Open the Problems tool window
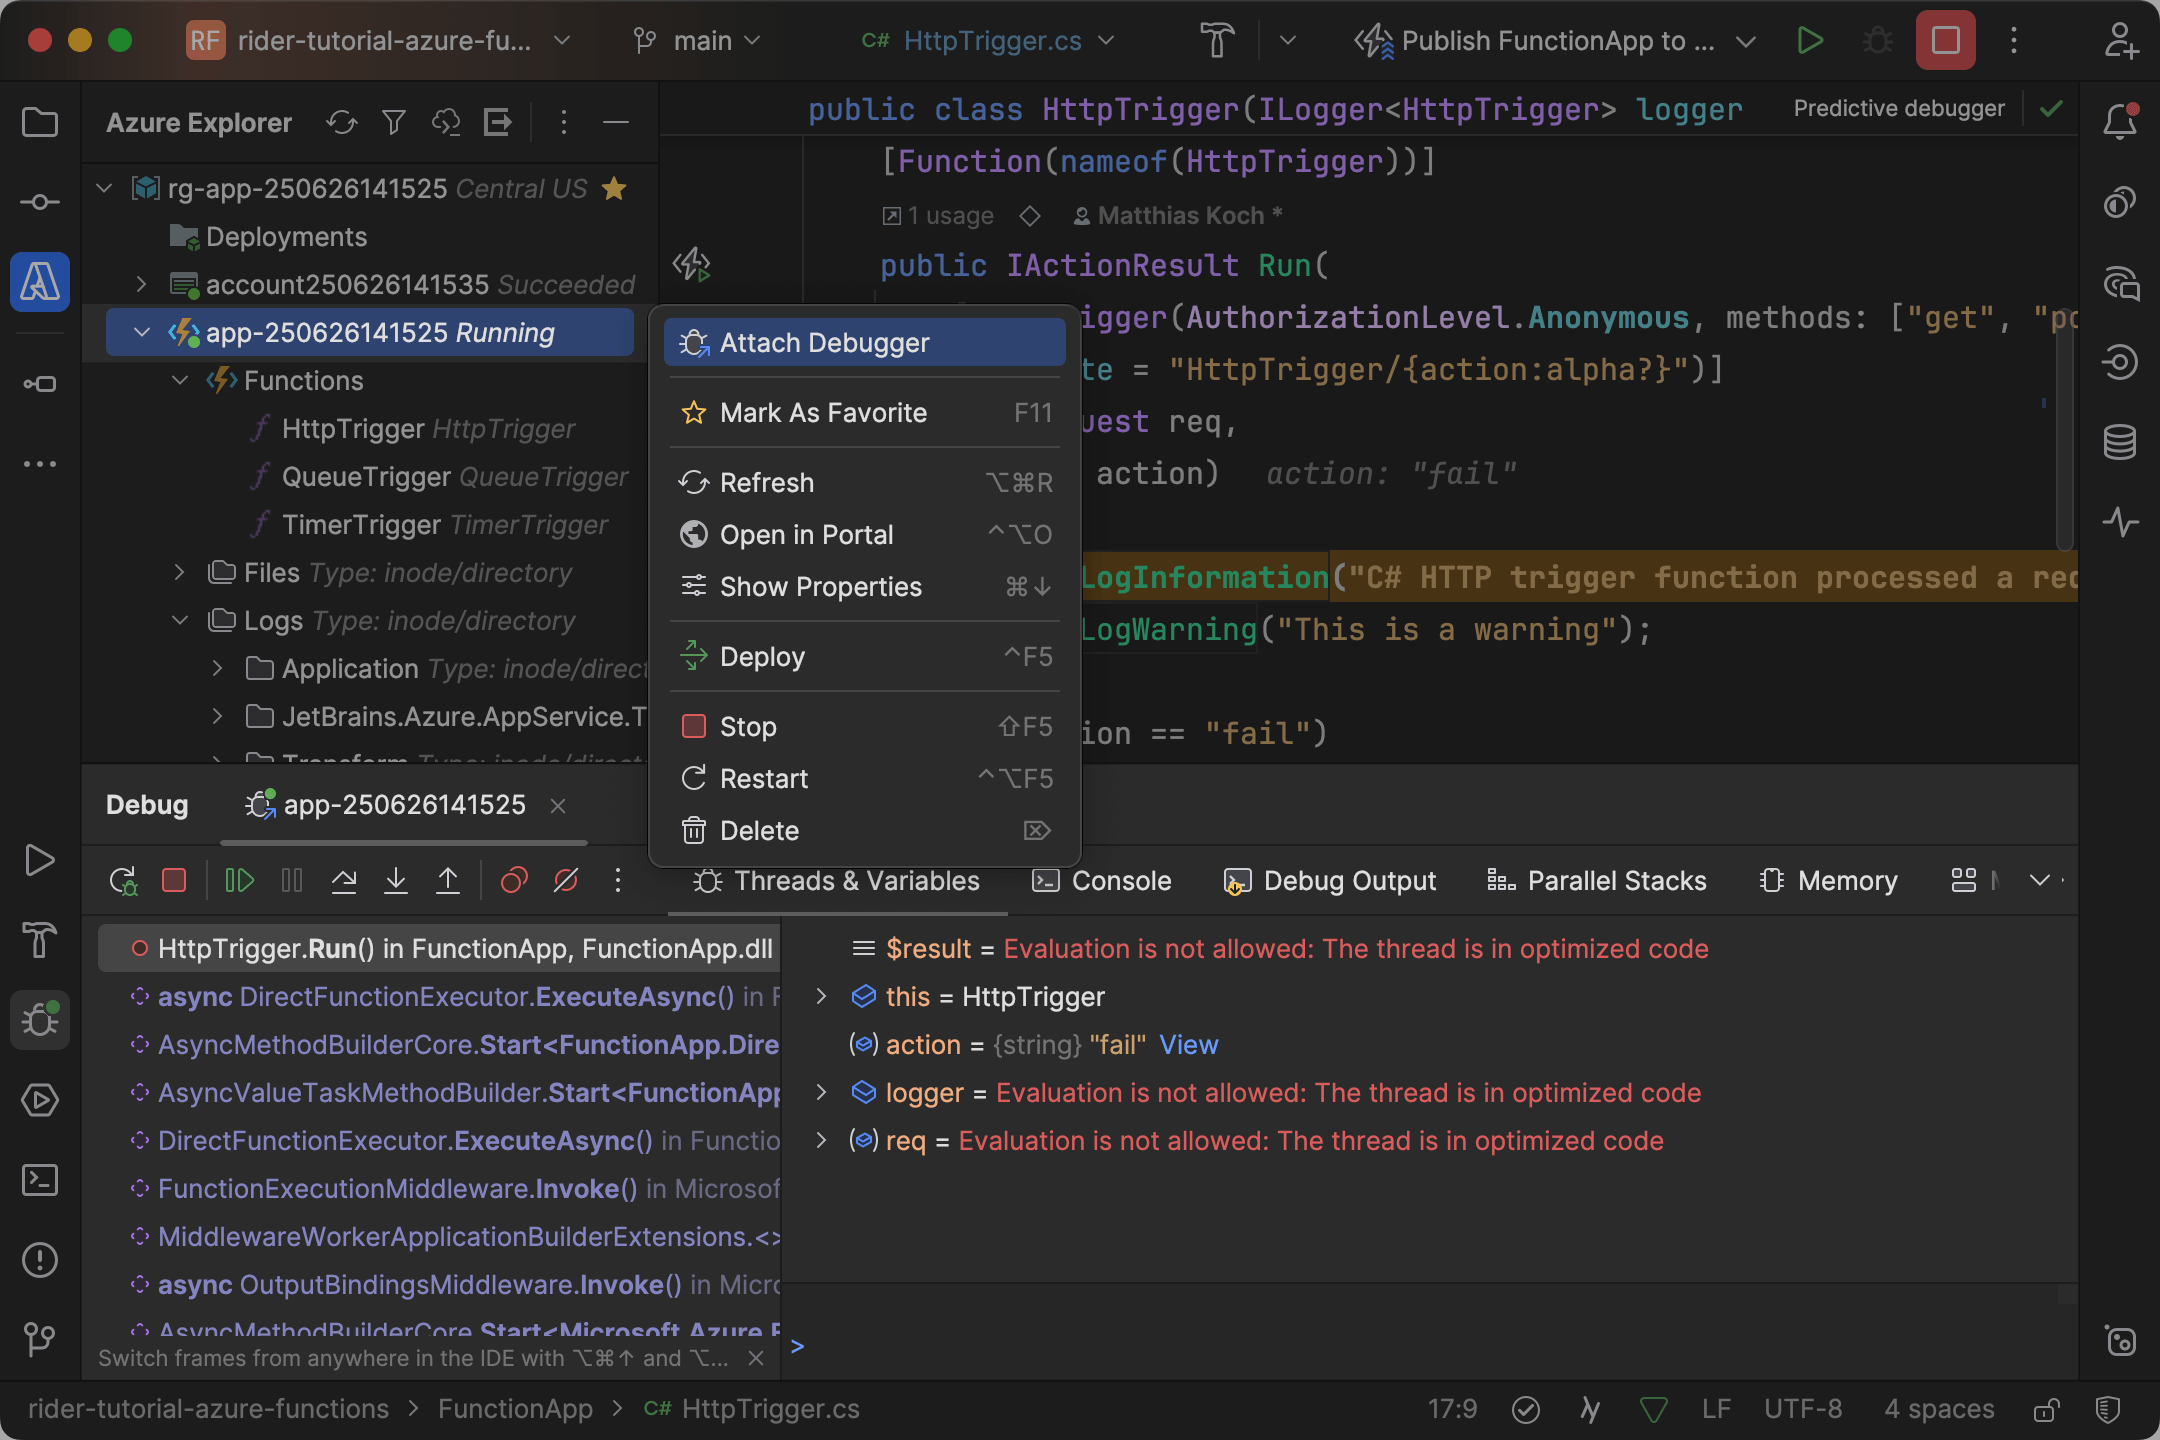The image size is (2160, 1440). tap(40, 1260)
